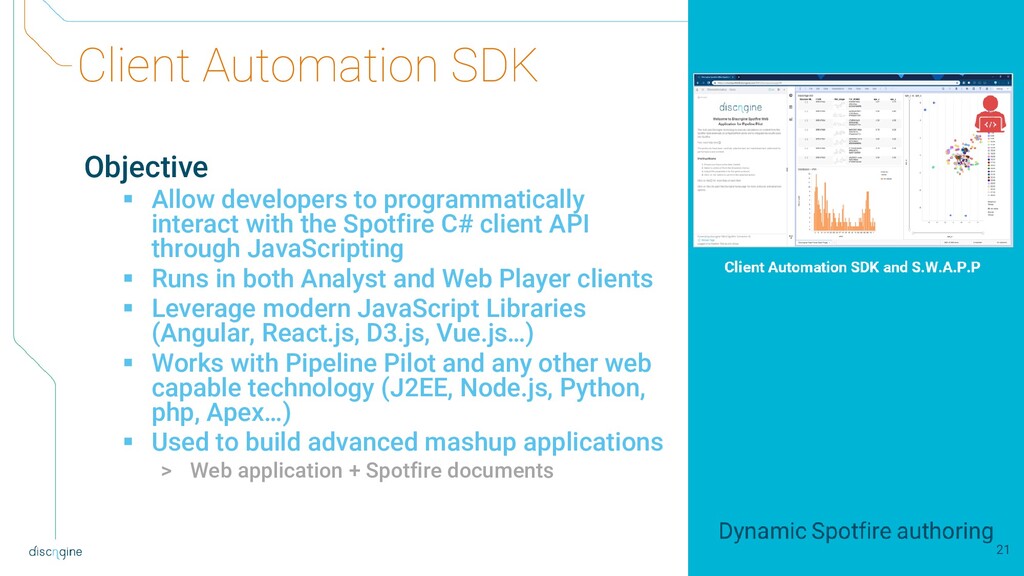Click 'Used to build advanced mashup applications'
The image size is (1024, 576).
coord(408,442)
